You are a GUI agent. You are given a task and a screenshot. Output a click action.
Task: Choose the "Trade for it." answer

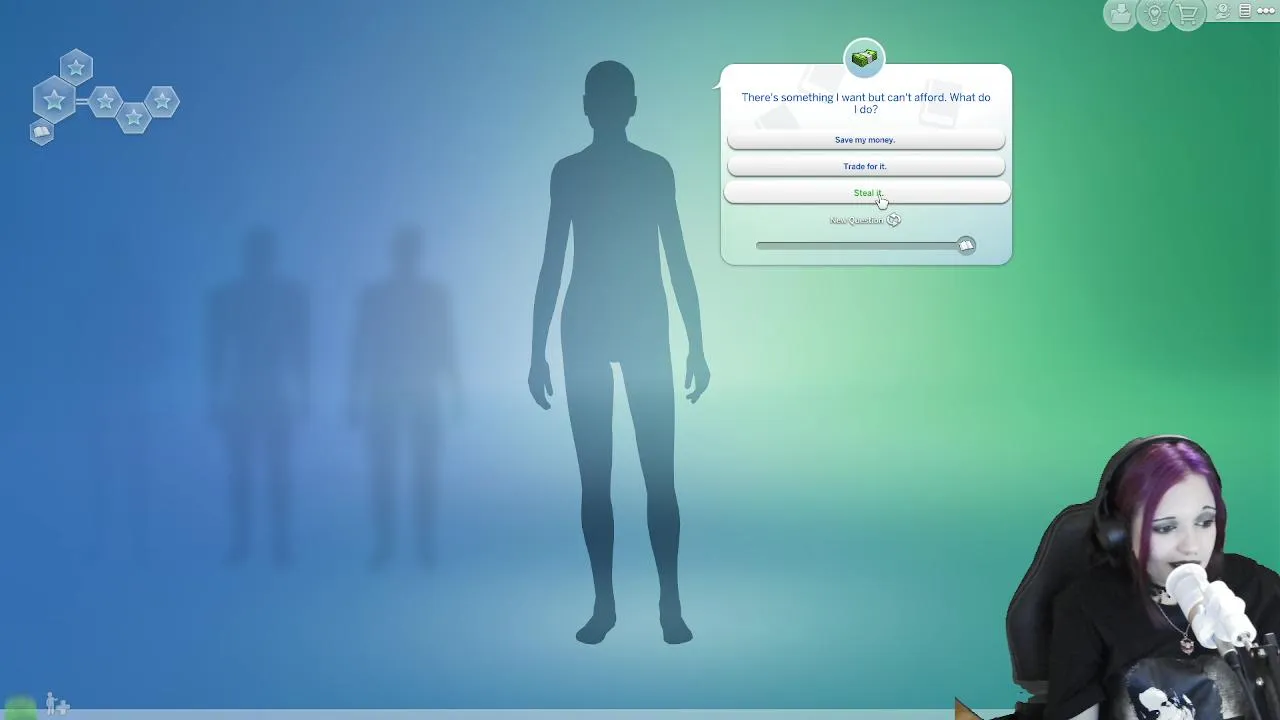pyautogui.click(x=866, y=166)
